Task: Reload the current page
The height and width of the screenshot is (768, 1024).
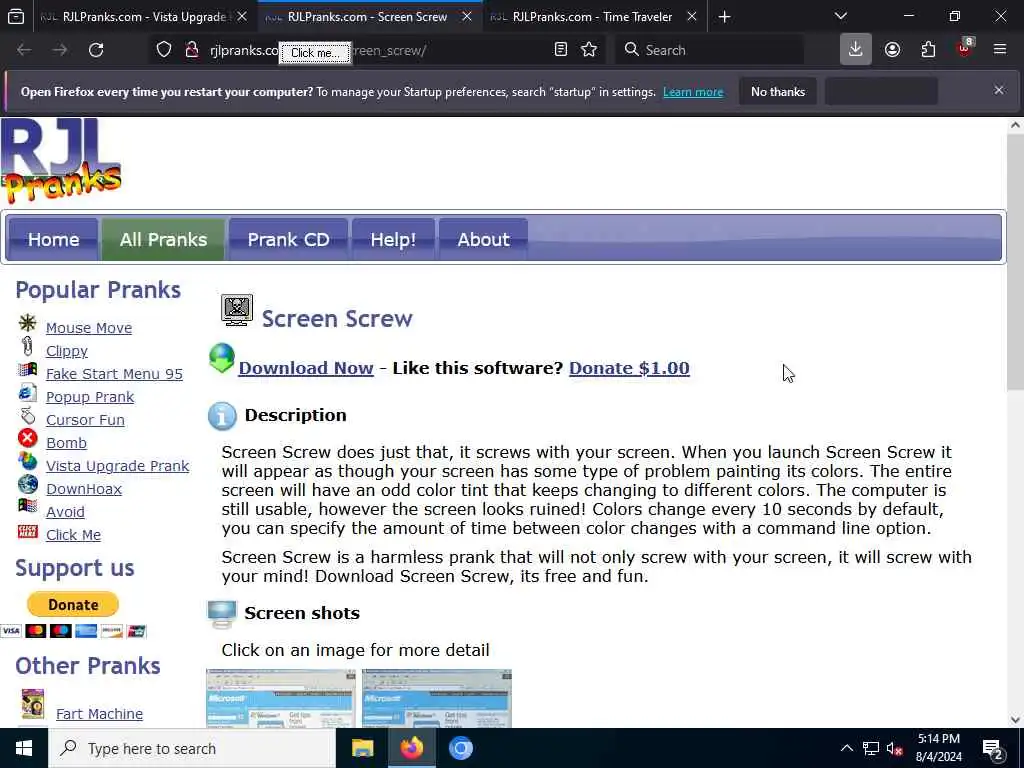Action: tap(96, 50)
